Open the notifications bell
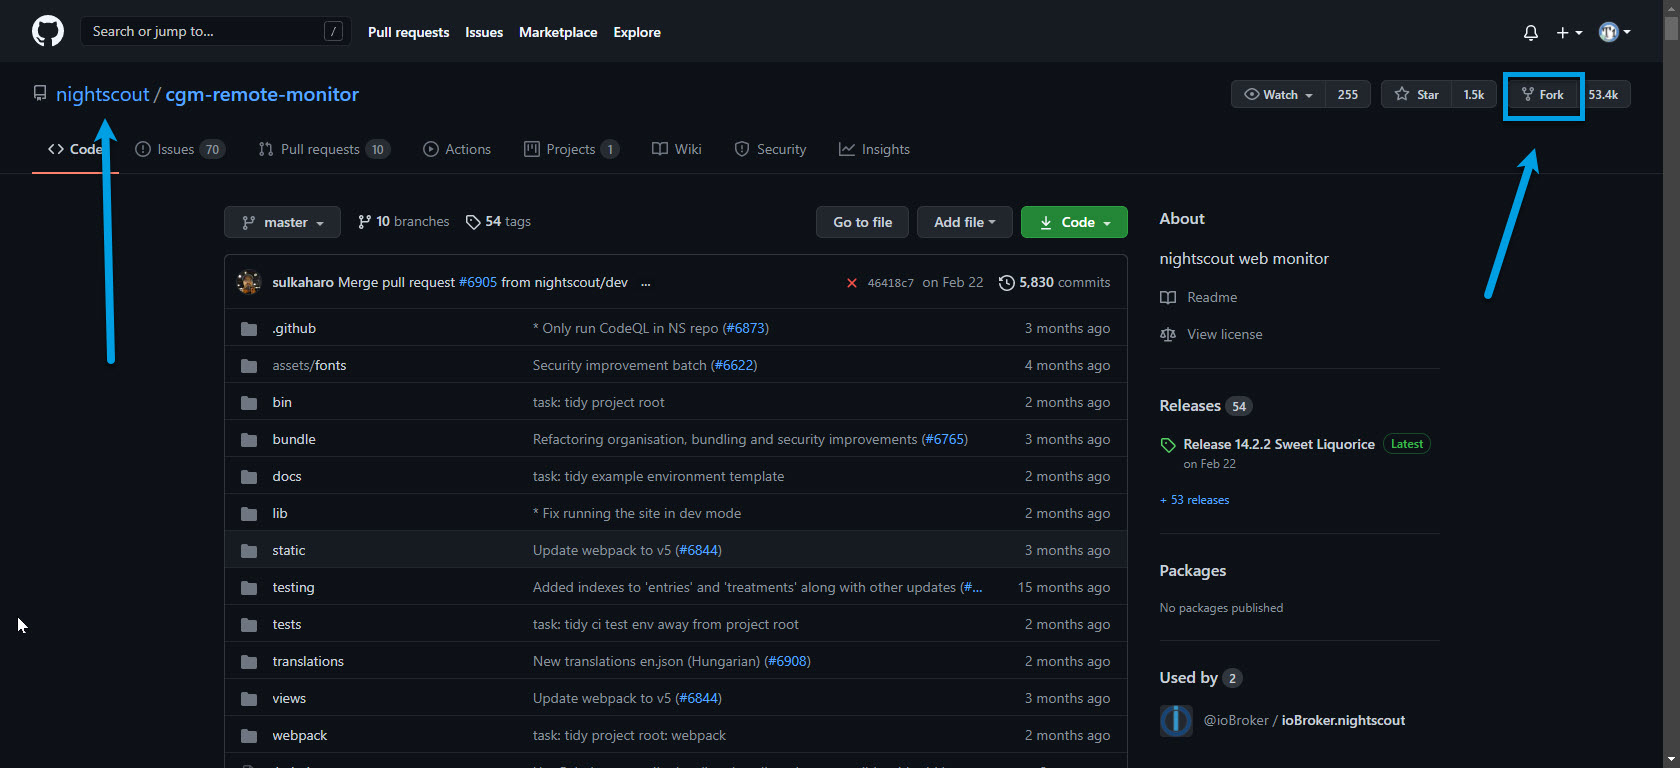 [1530, 33]
